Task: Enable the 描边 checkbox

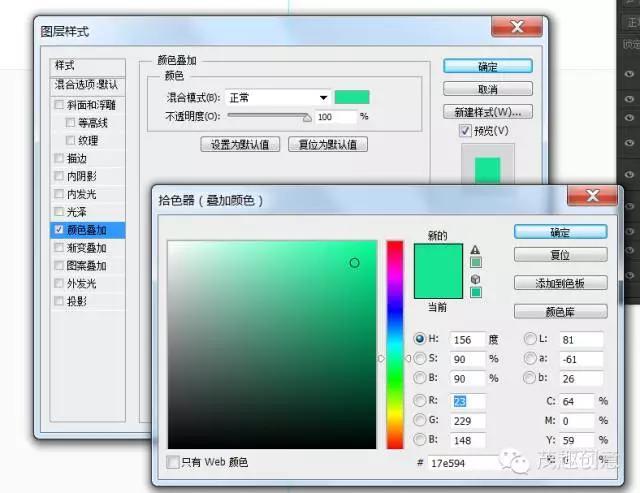Action: tap(59, 158)
